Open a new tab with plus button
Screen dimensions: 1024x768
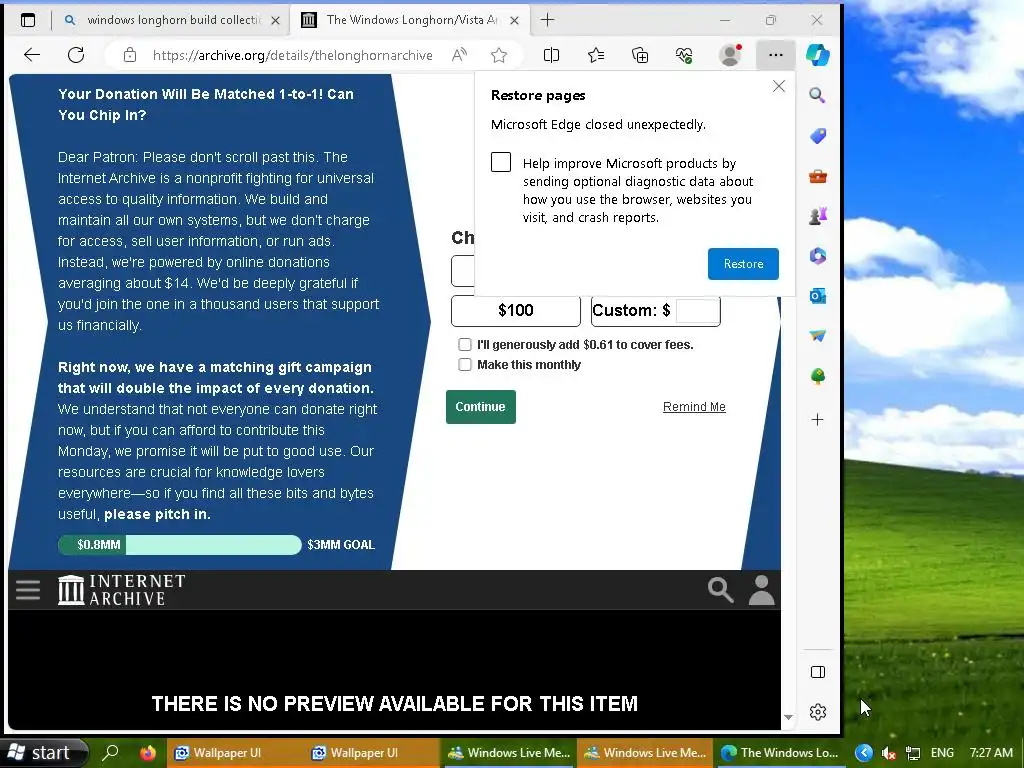547,20
